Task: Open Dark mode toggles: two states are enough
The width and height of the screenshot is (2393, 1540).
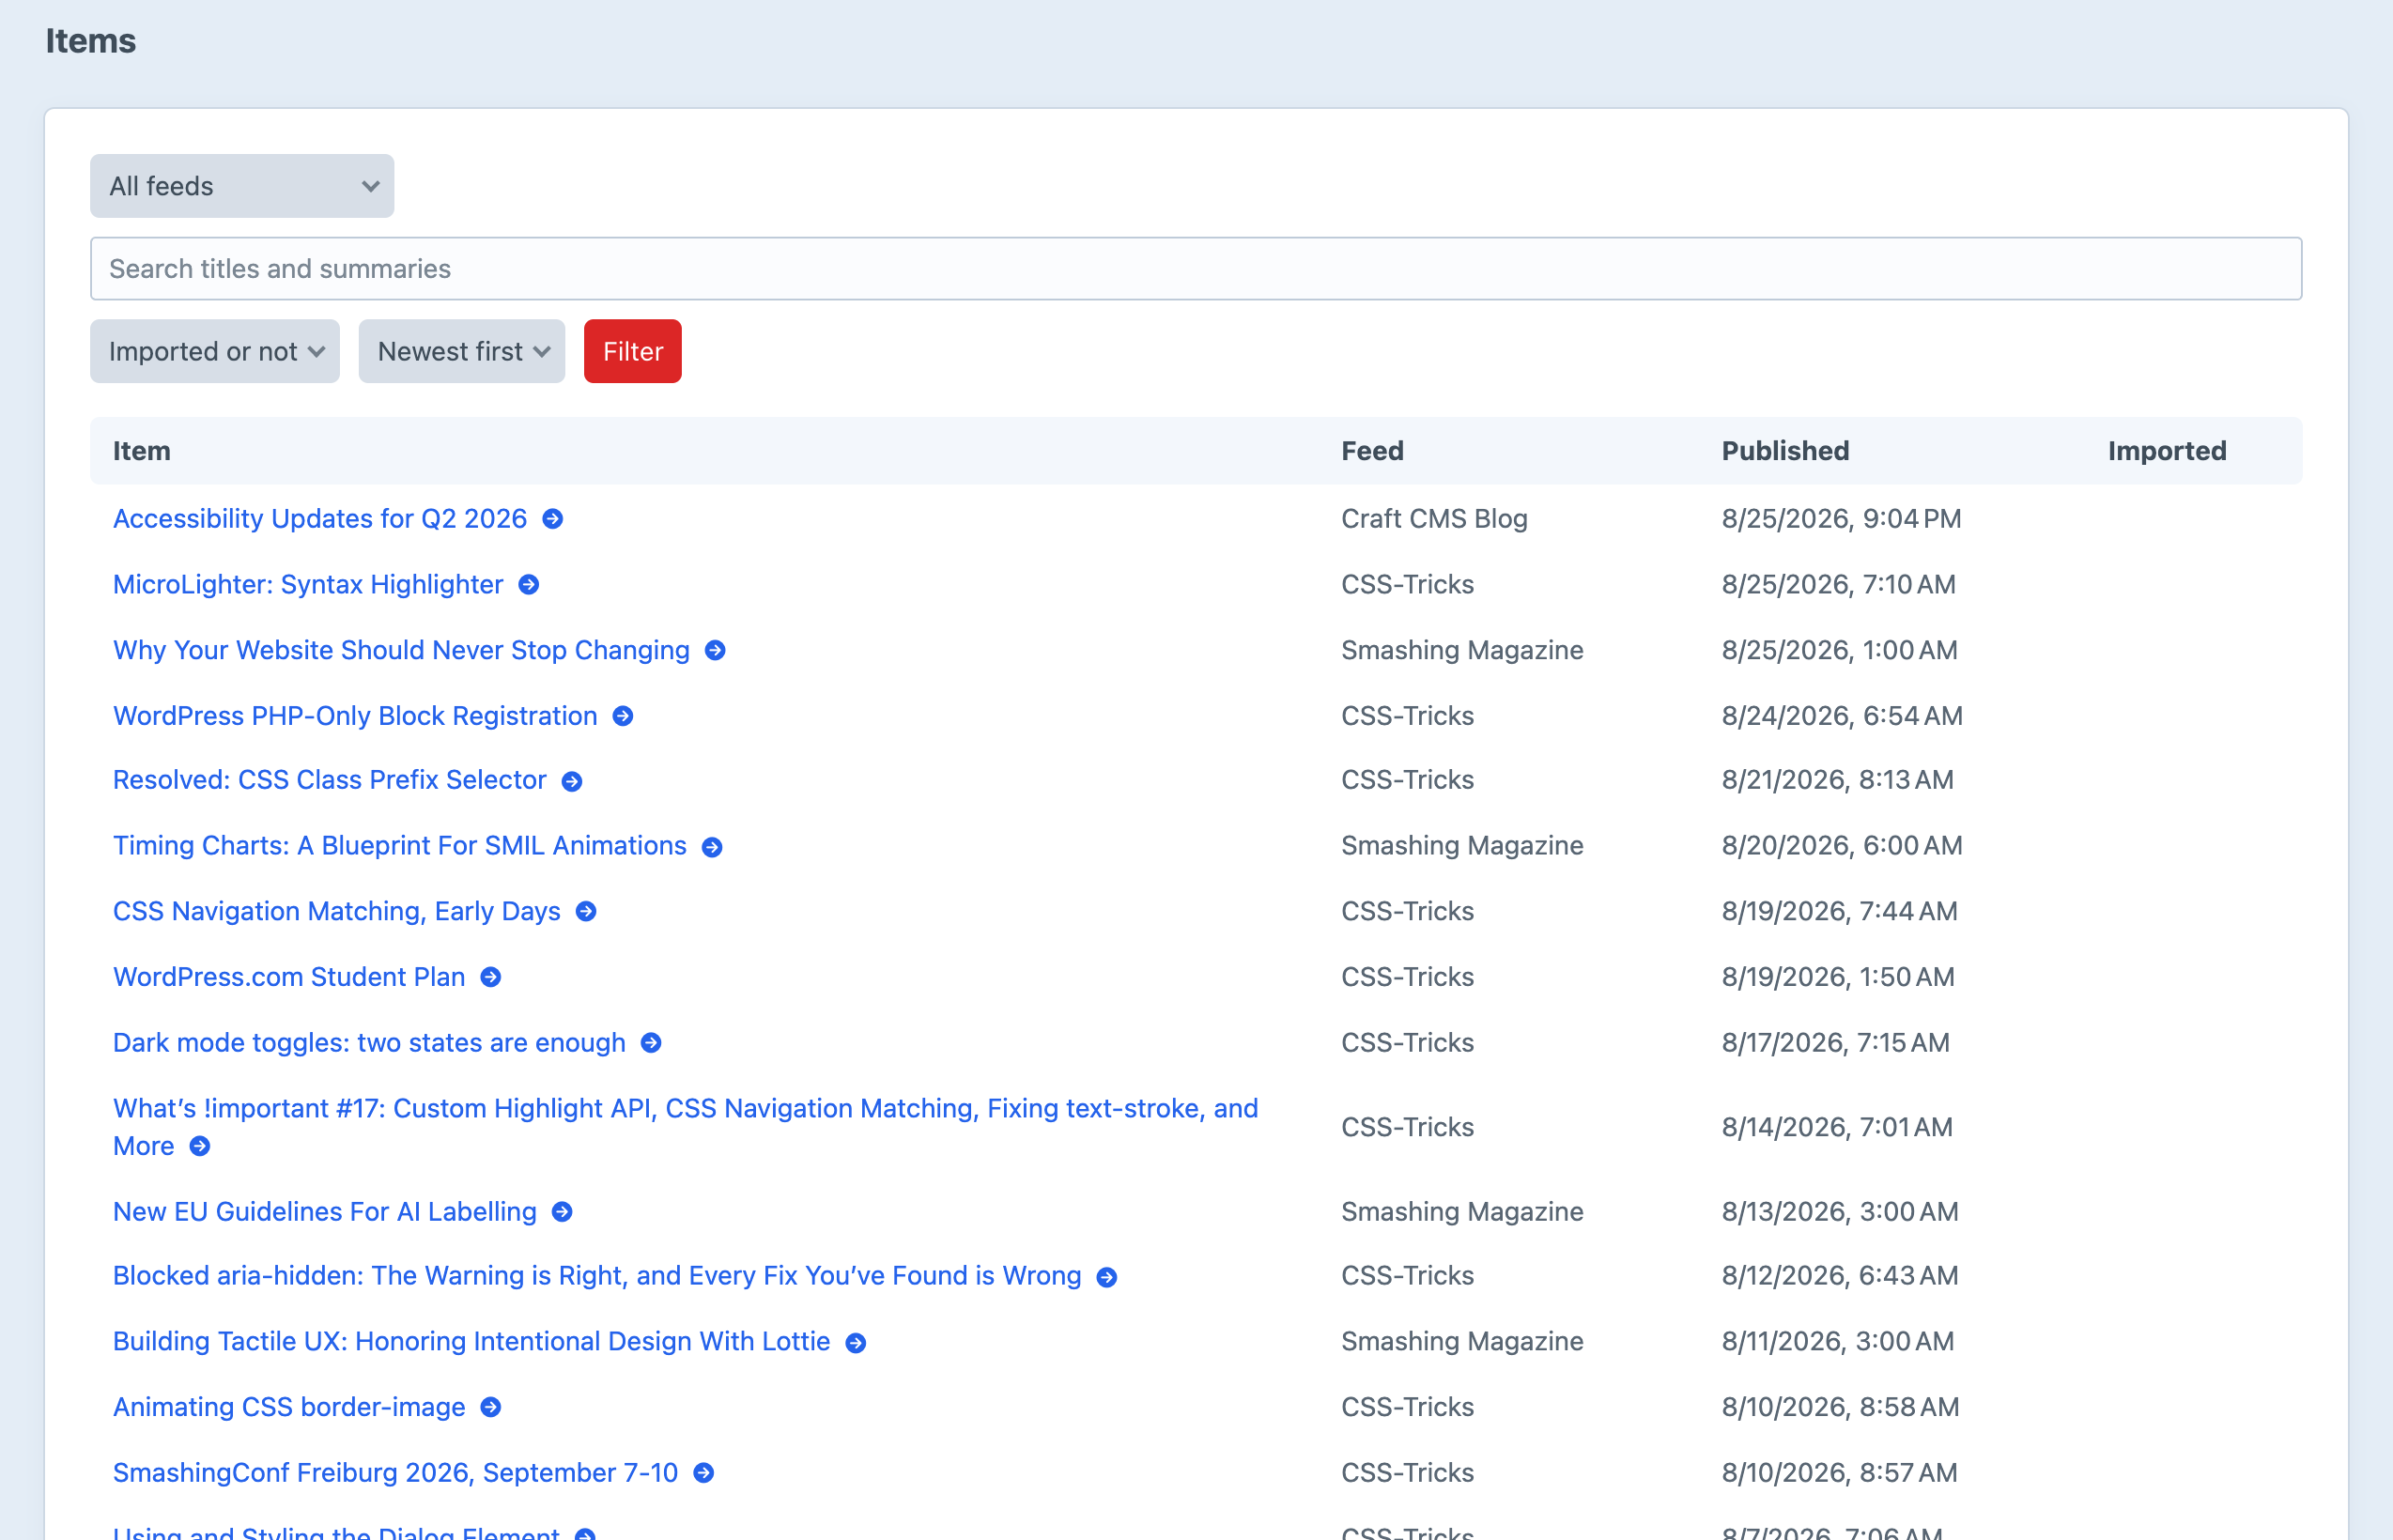Action: 369,1044
